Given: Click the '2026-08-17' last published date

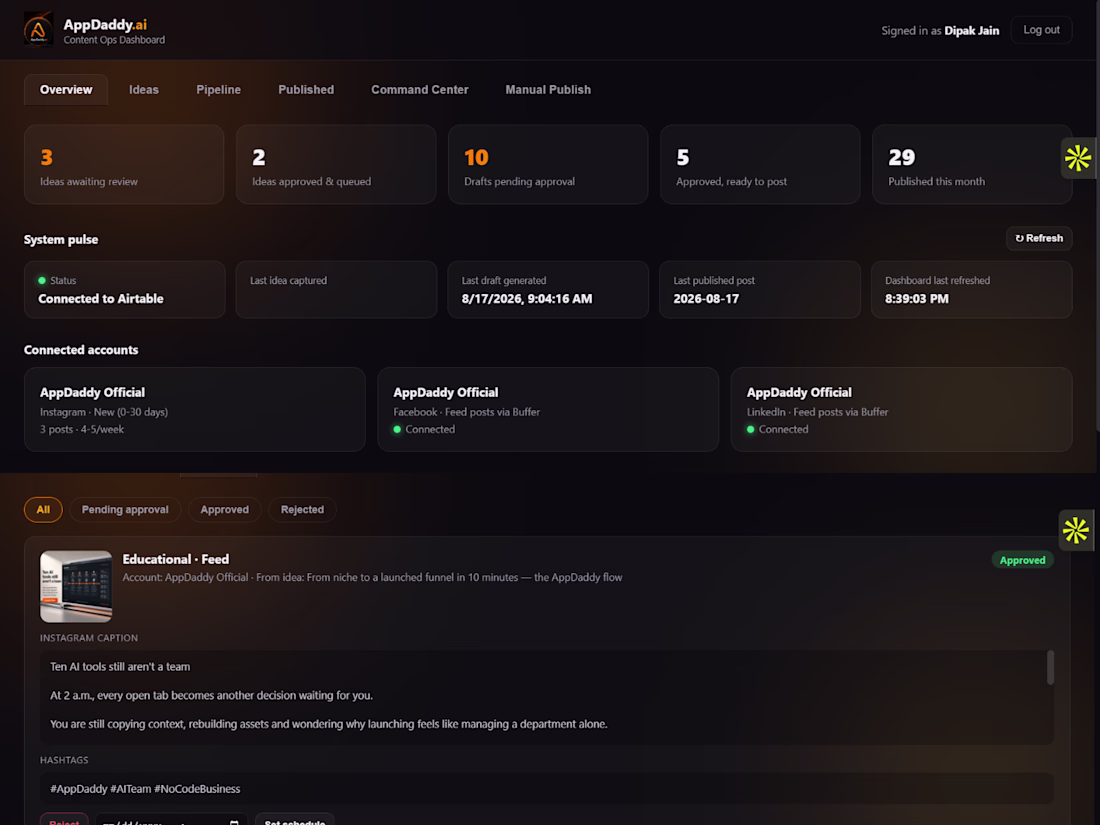Looking at the screenshot, I should [x=706, y=299].
